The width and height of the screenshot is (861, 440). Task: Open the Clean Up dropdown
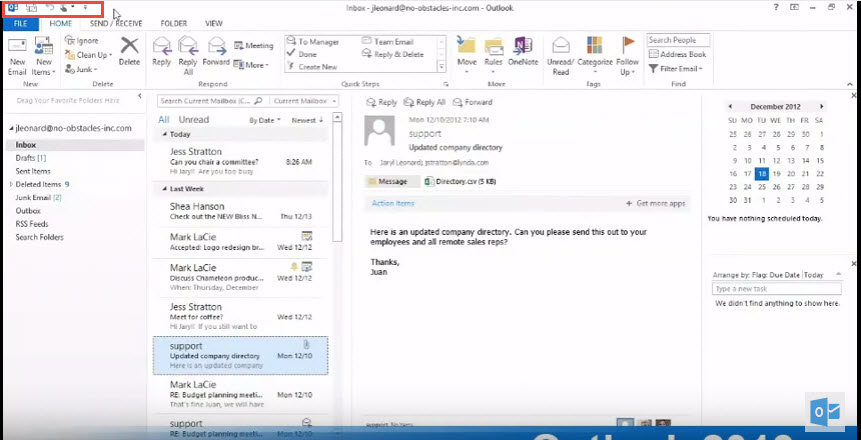89,55
